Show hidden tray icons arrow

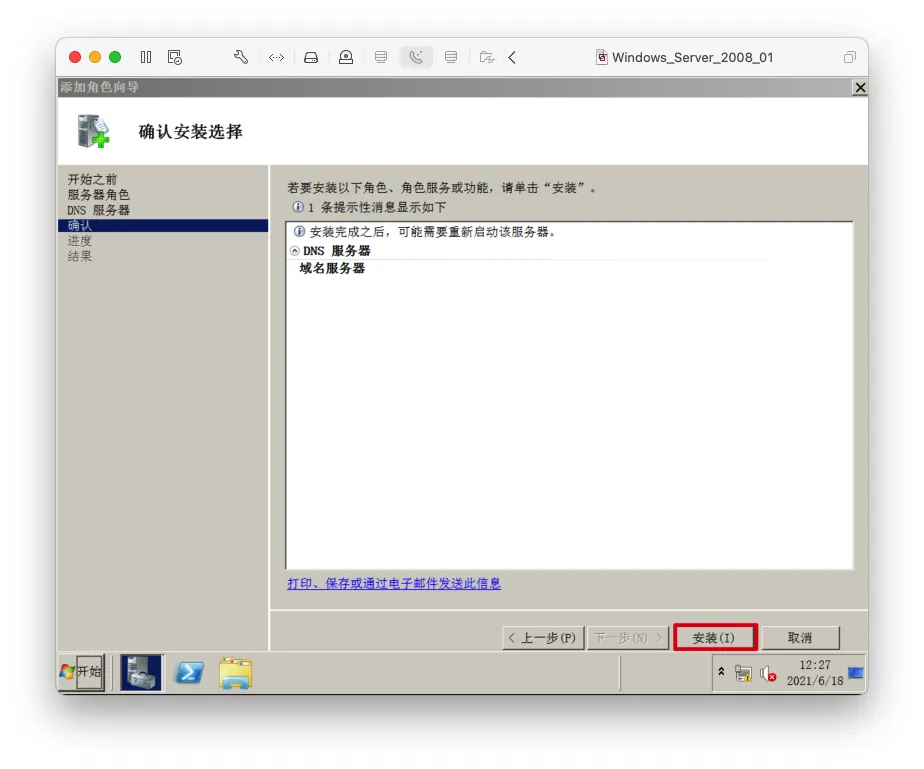click(x=721, y=672)
